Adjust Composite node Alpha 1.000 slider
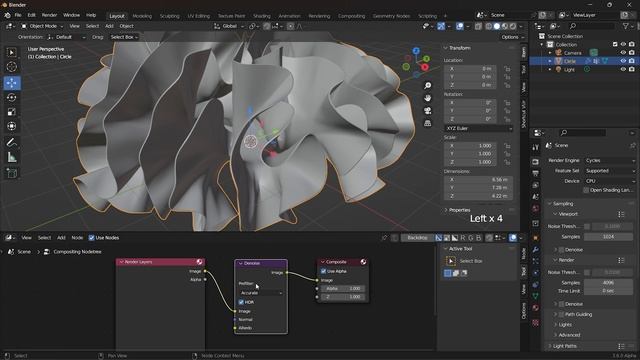The width and height of the screenshot is (640, 360). click(x=343, y=289)
